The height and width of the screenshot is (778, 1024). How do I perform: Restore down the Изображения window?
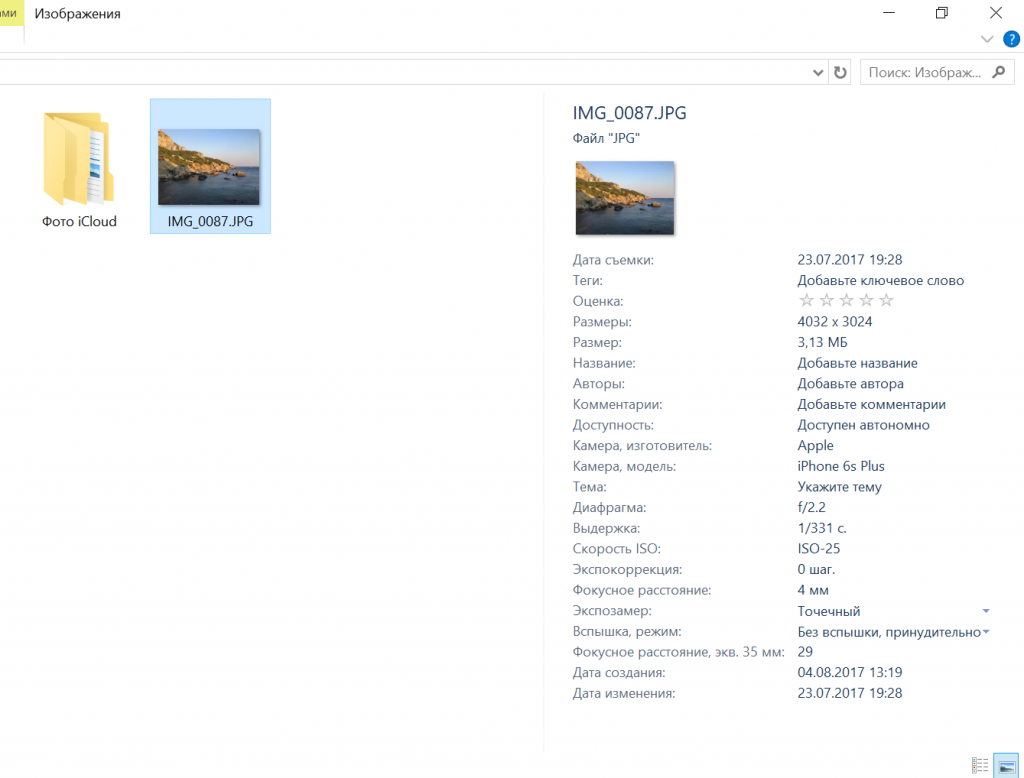(942, 13)
